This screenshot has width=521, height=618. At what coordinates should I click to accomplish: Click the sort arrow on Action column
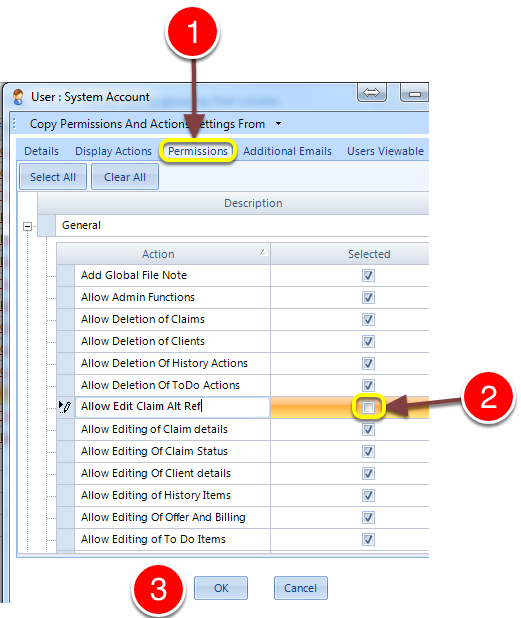(x=264, y=252)
